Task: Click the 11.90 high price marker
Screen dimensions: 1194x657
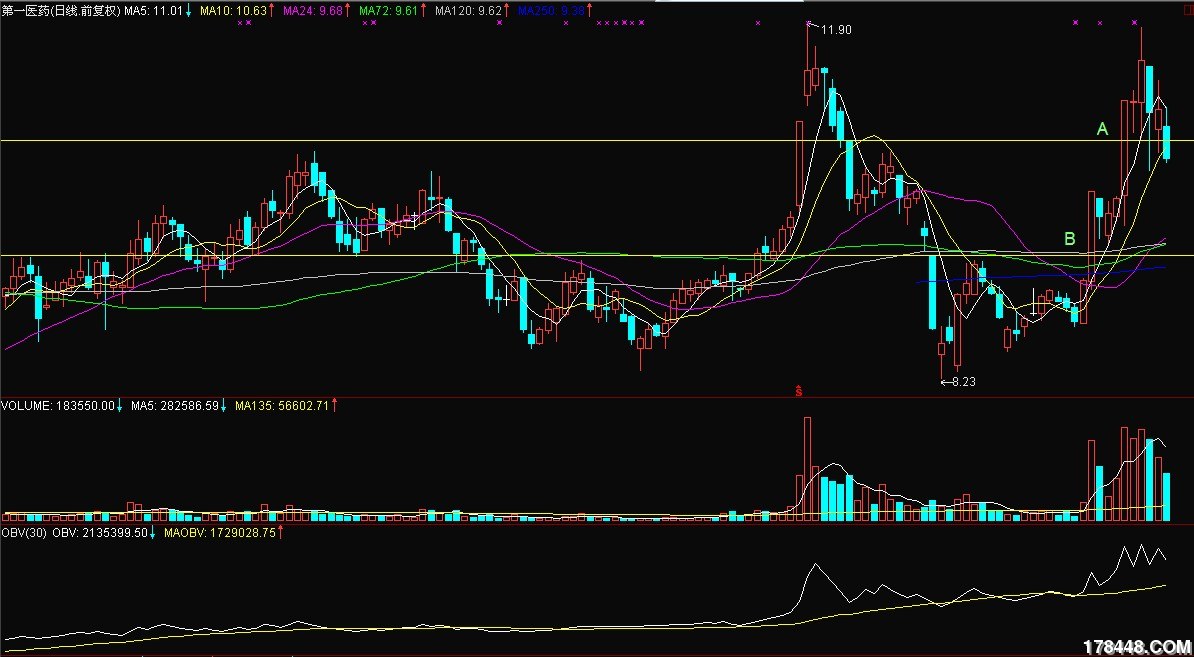Action: [x=836, y=30]
